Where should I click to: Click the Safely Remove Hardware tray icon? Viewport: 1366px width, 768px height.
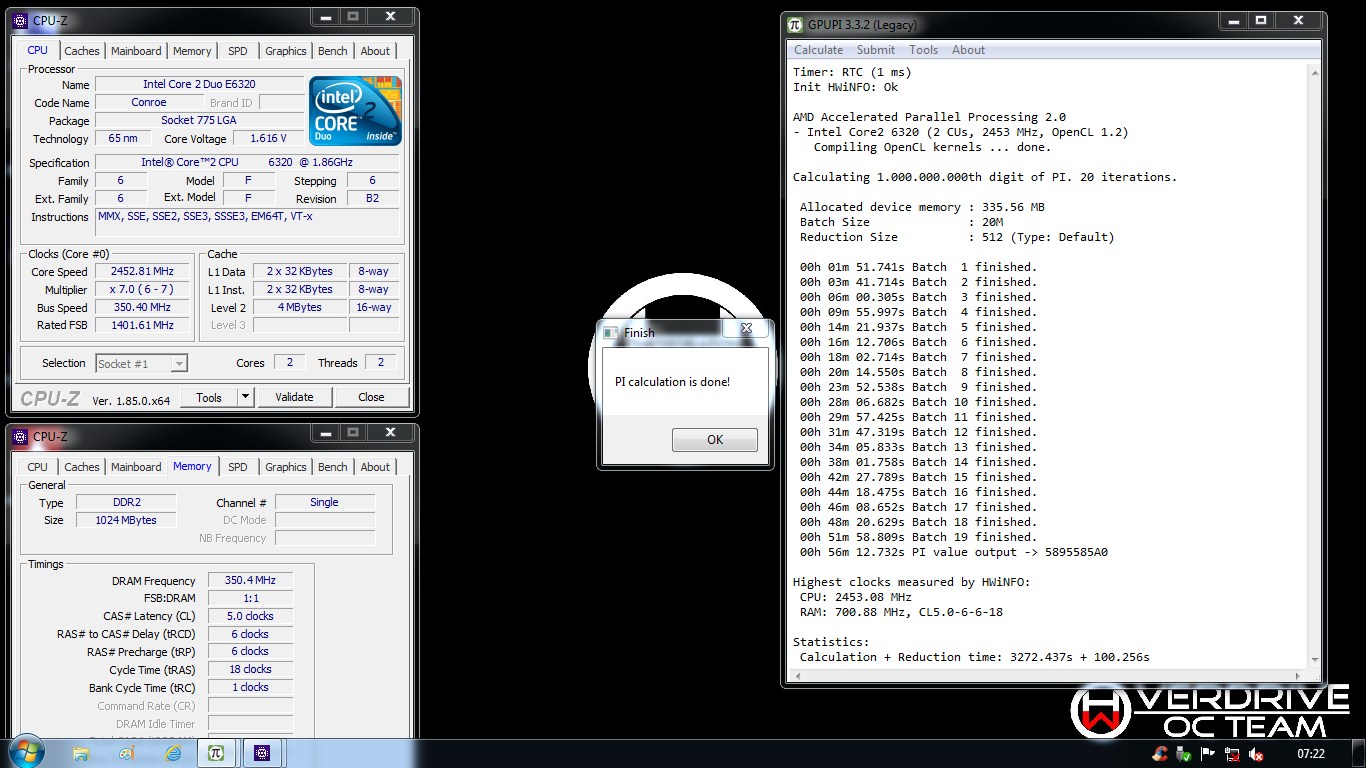(1185, 754)
